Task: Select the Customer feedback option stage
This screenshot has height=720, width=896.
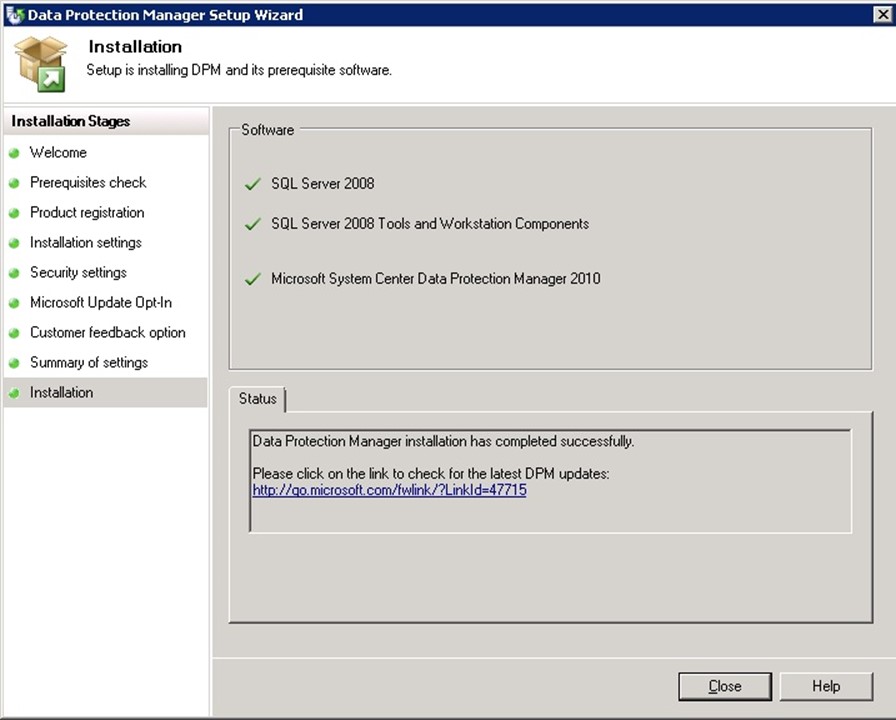Action: click(x=107, y=333)
